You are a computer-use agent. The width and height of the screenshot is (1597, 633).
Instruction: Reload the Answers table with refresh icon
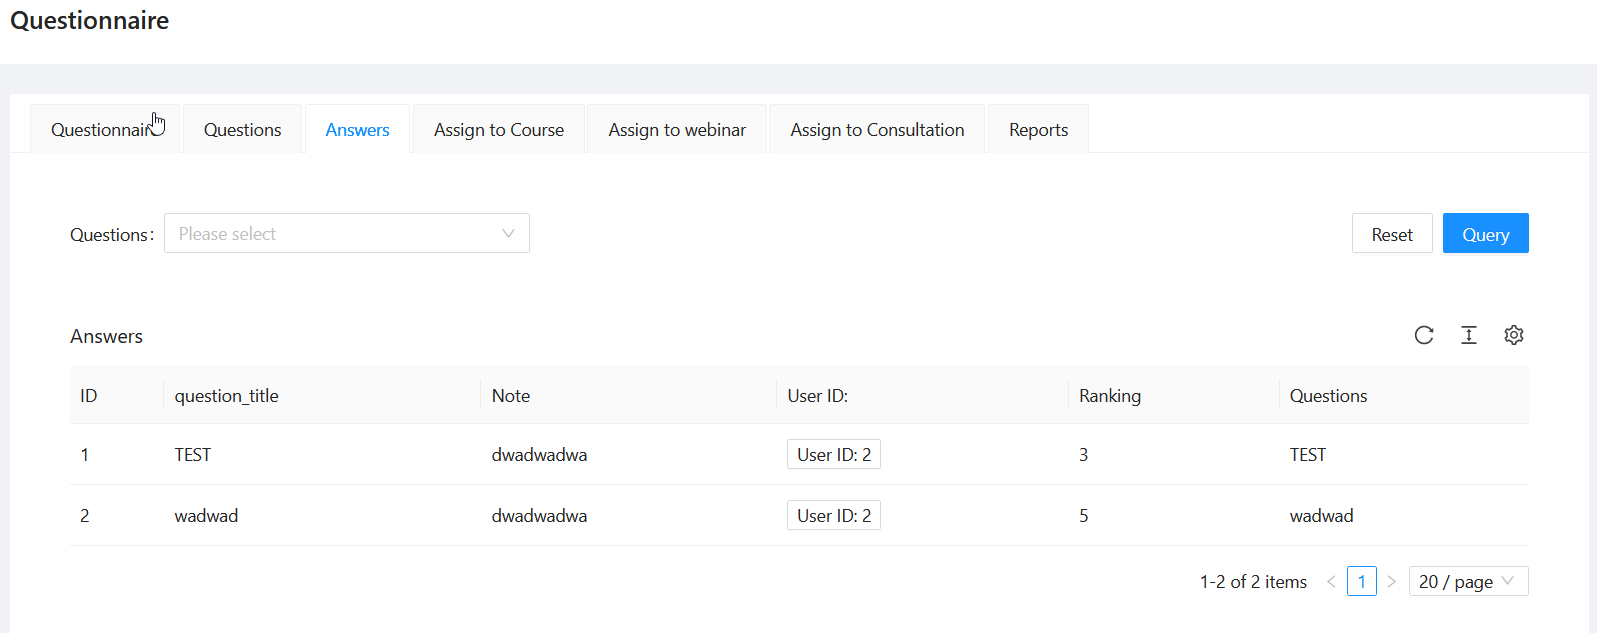click(x=1424, y=335)
